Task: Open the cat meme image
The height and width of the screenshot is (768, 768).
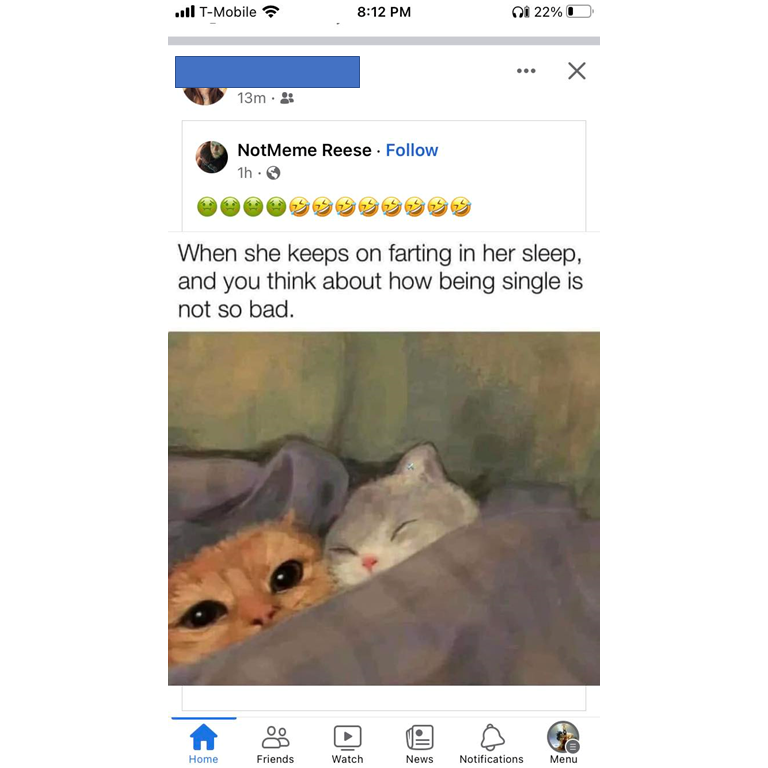Action: pos(384,508)
